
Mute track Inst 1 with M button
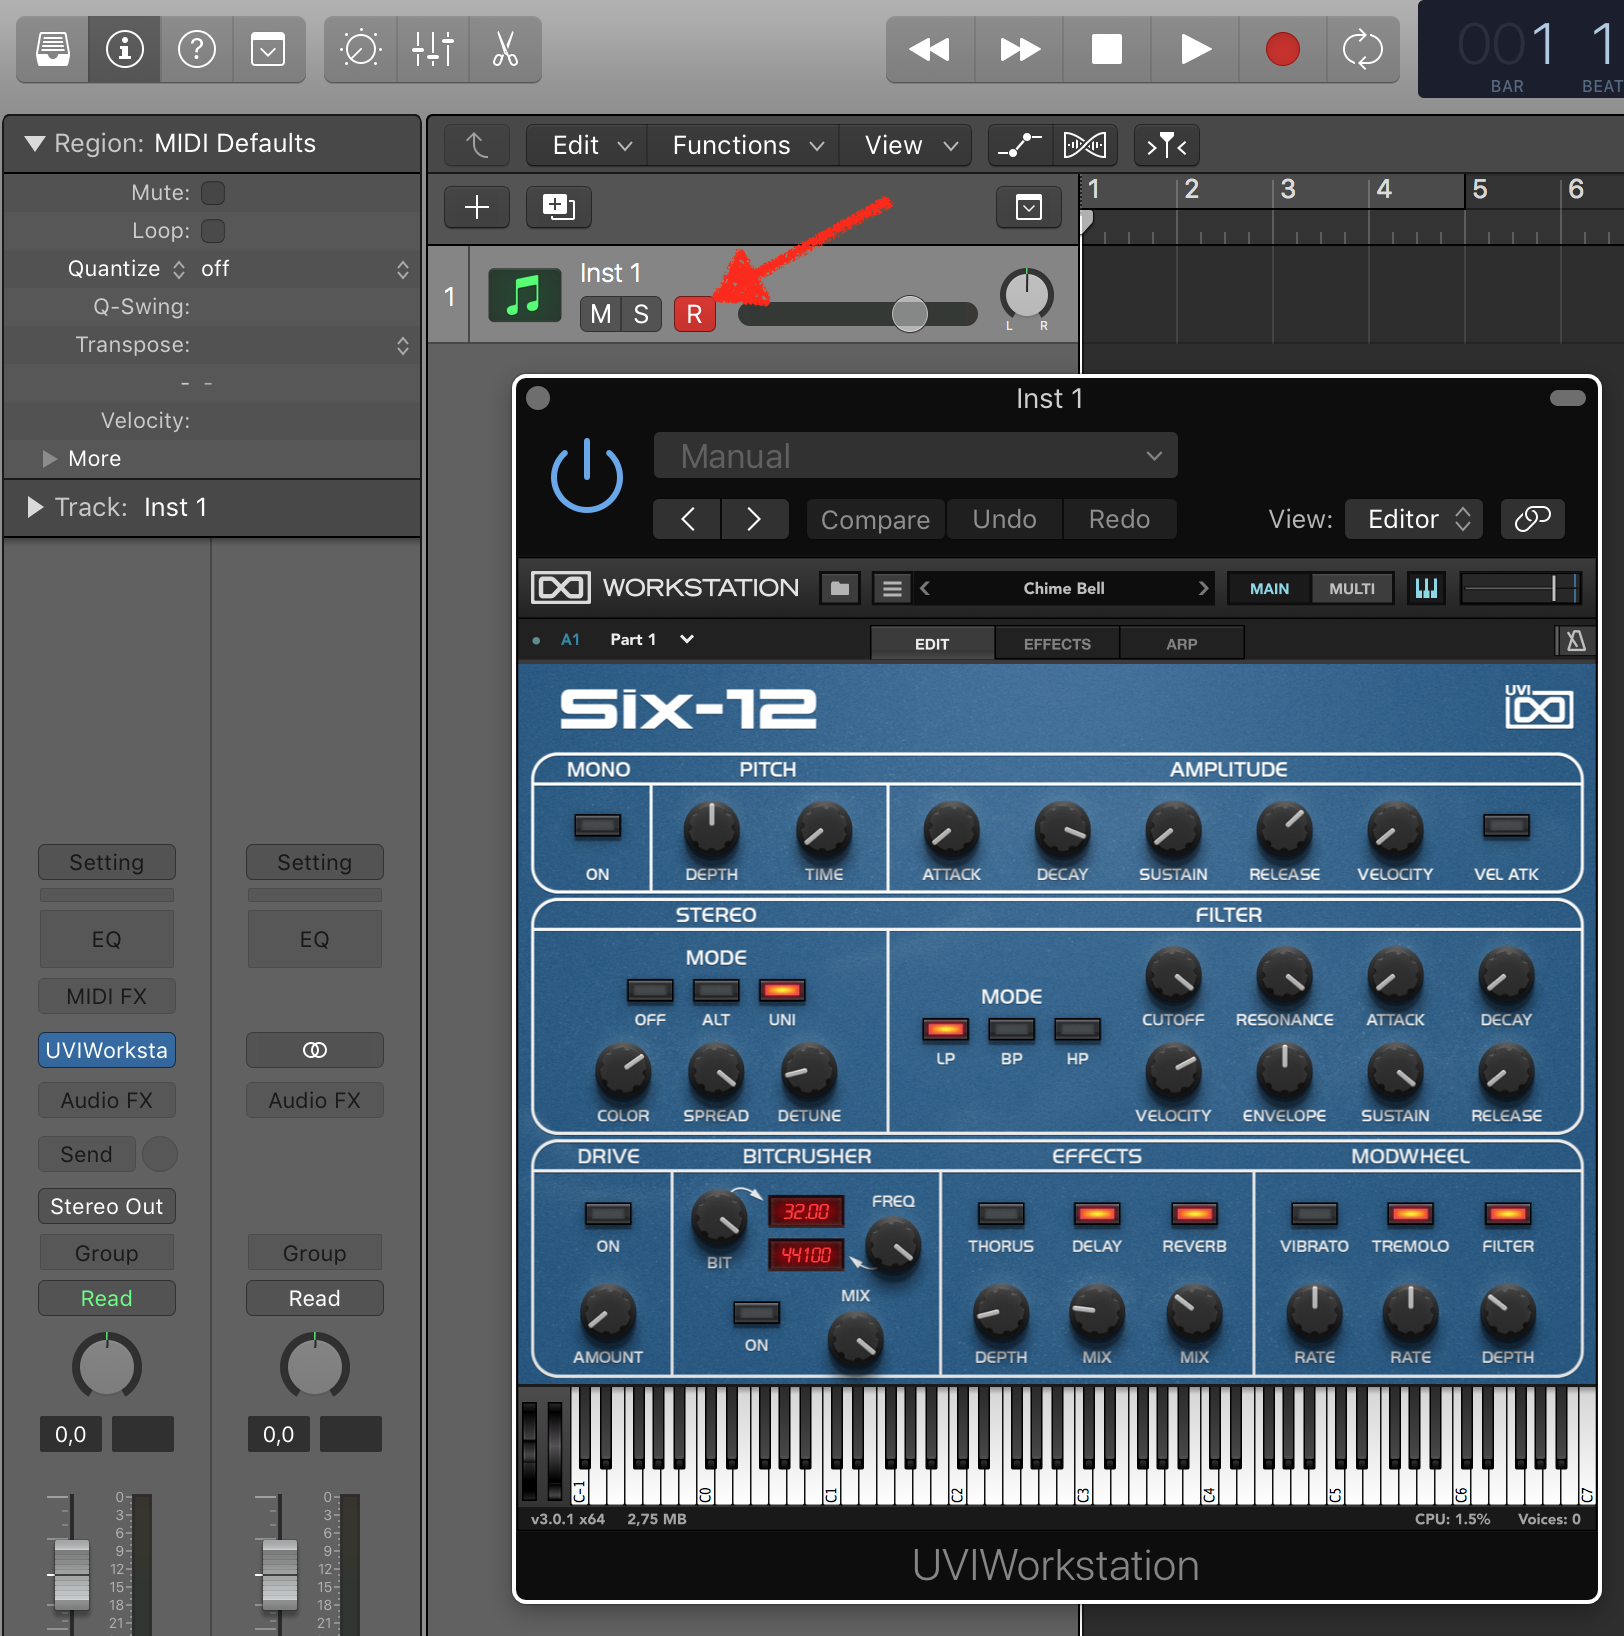[x=601, y=314]
